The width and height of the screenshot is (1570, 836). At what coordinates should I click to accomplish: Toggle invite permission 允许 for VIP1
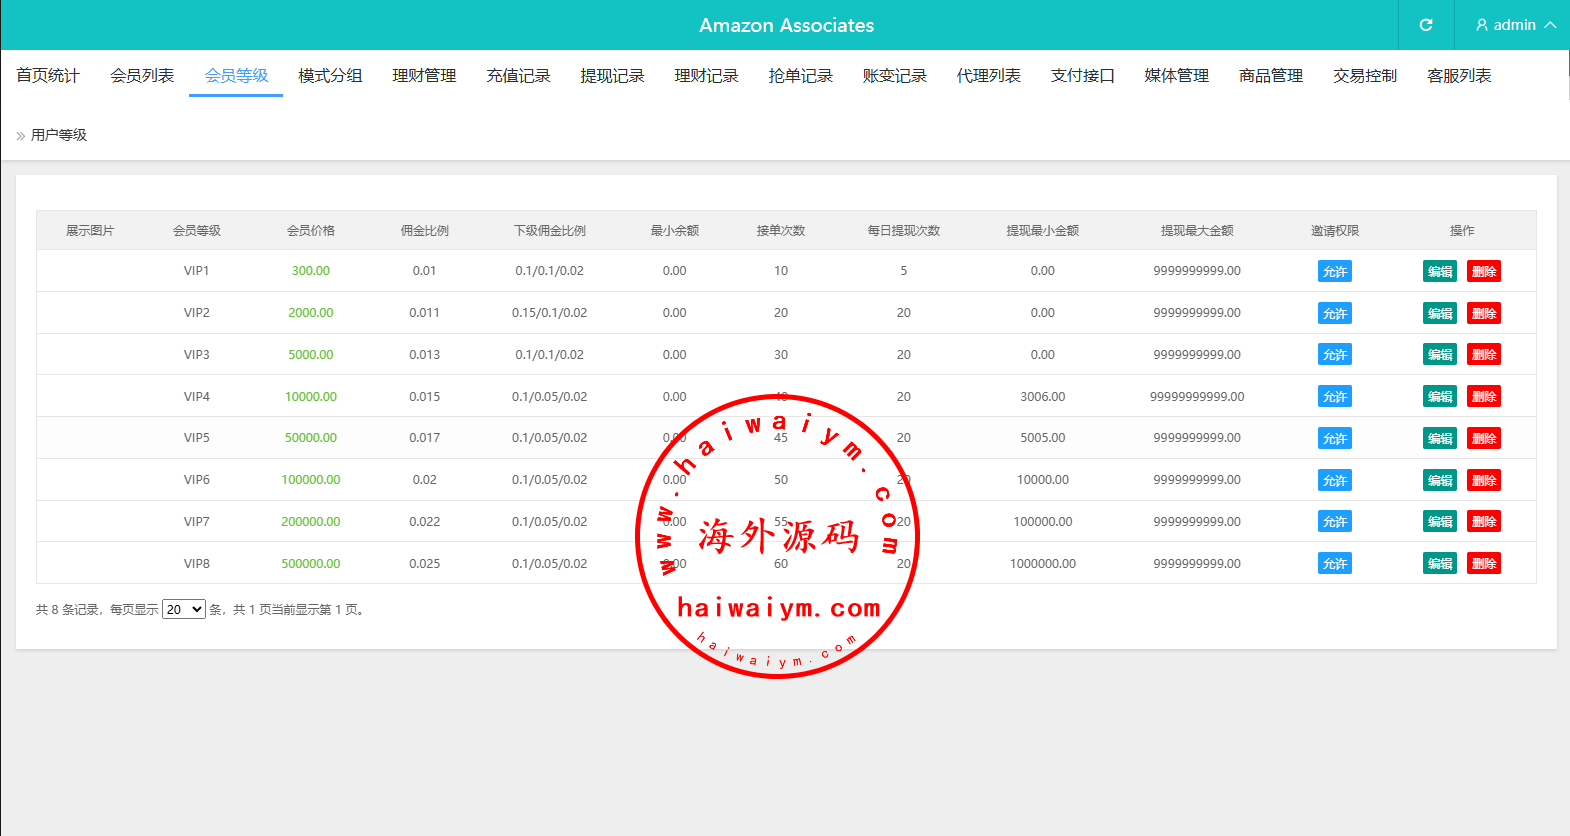(x=1334, y=272)
